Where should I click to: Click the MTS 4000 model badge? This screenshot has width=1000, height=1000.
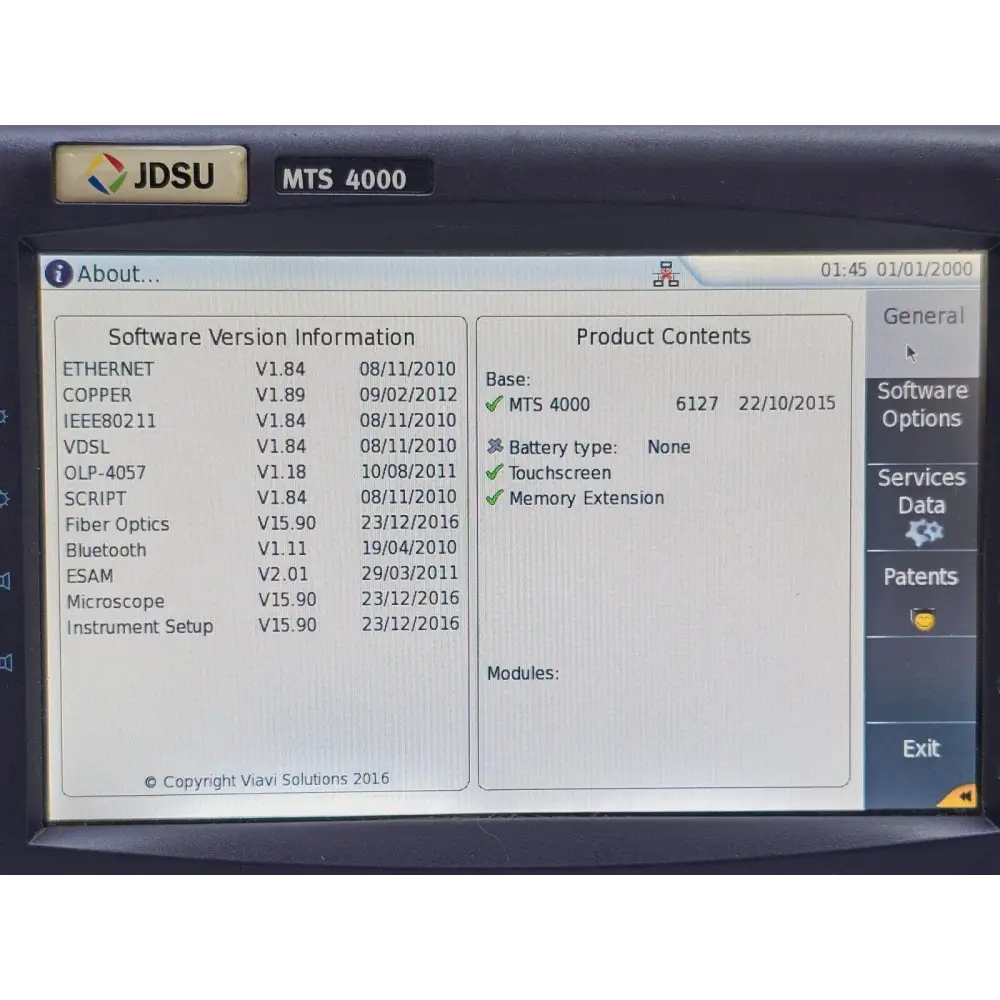click(x=353, y=178)
